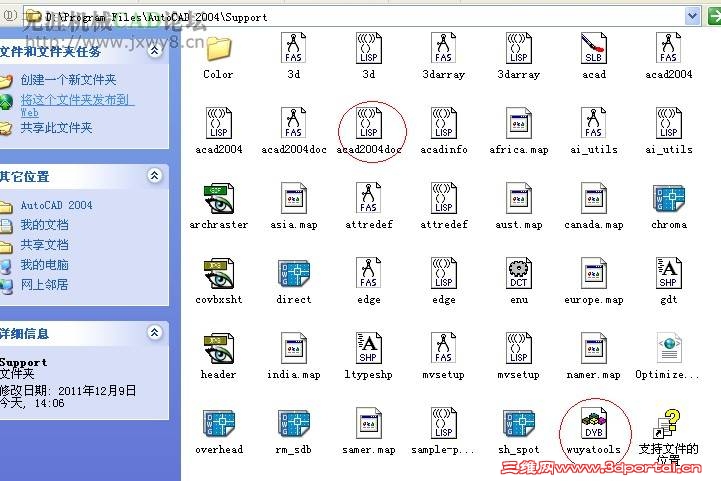The image size is (721, 481).
Task: Click 共享此文件夹 link
Action: tap(56, 128)
